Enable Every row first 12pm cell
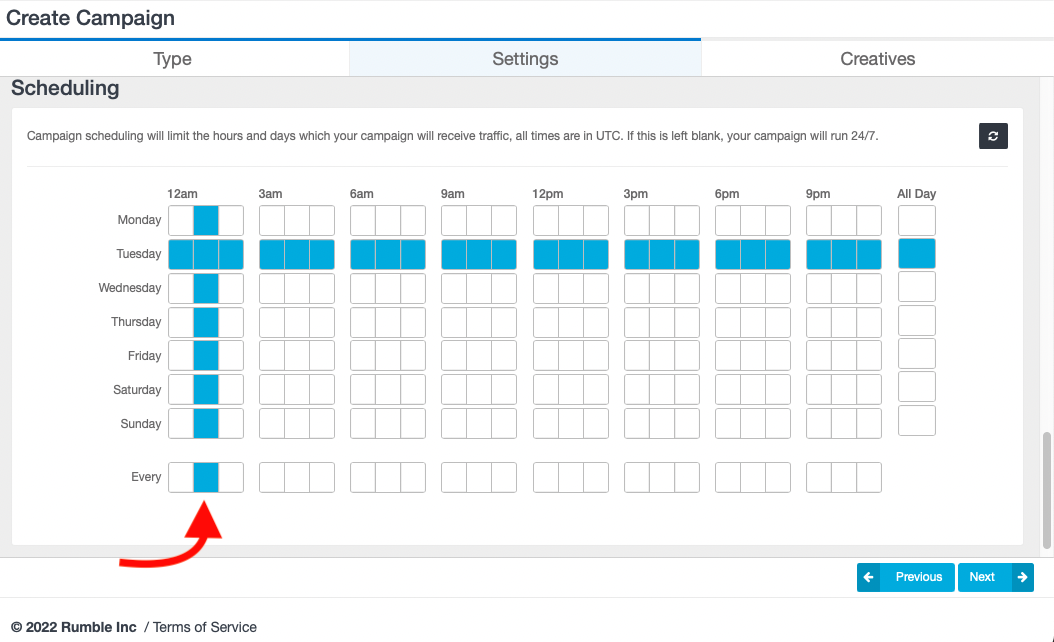The width and height of the screenshot is (1054, 642). click(x=546, y=478)
